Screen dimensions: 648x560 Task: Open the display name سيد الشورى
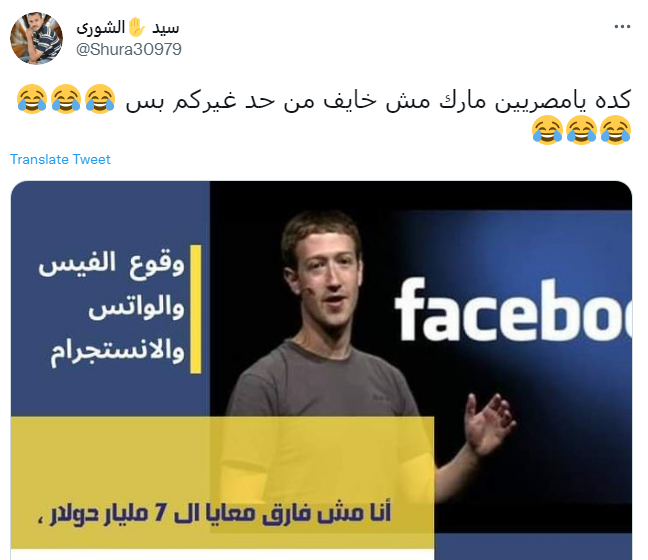128,28
